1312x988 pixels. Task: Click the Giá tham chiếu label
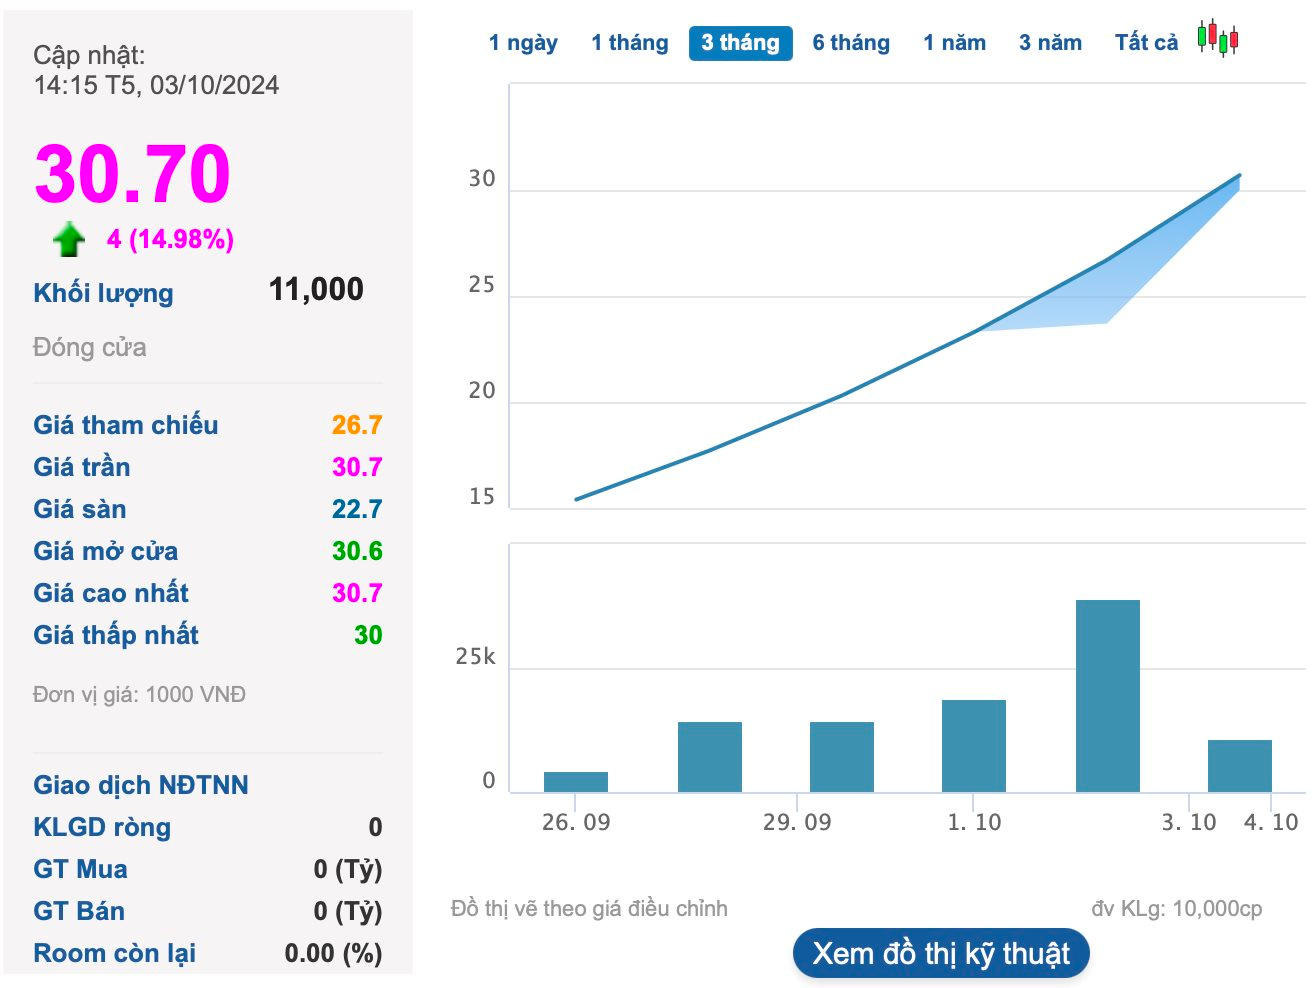(x=125, y=425)
